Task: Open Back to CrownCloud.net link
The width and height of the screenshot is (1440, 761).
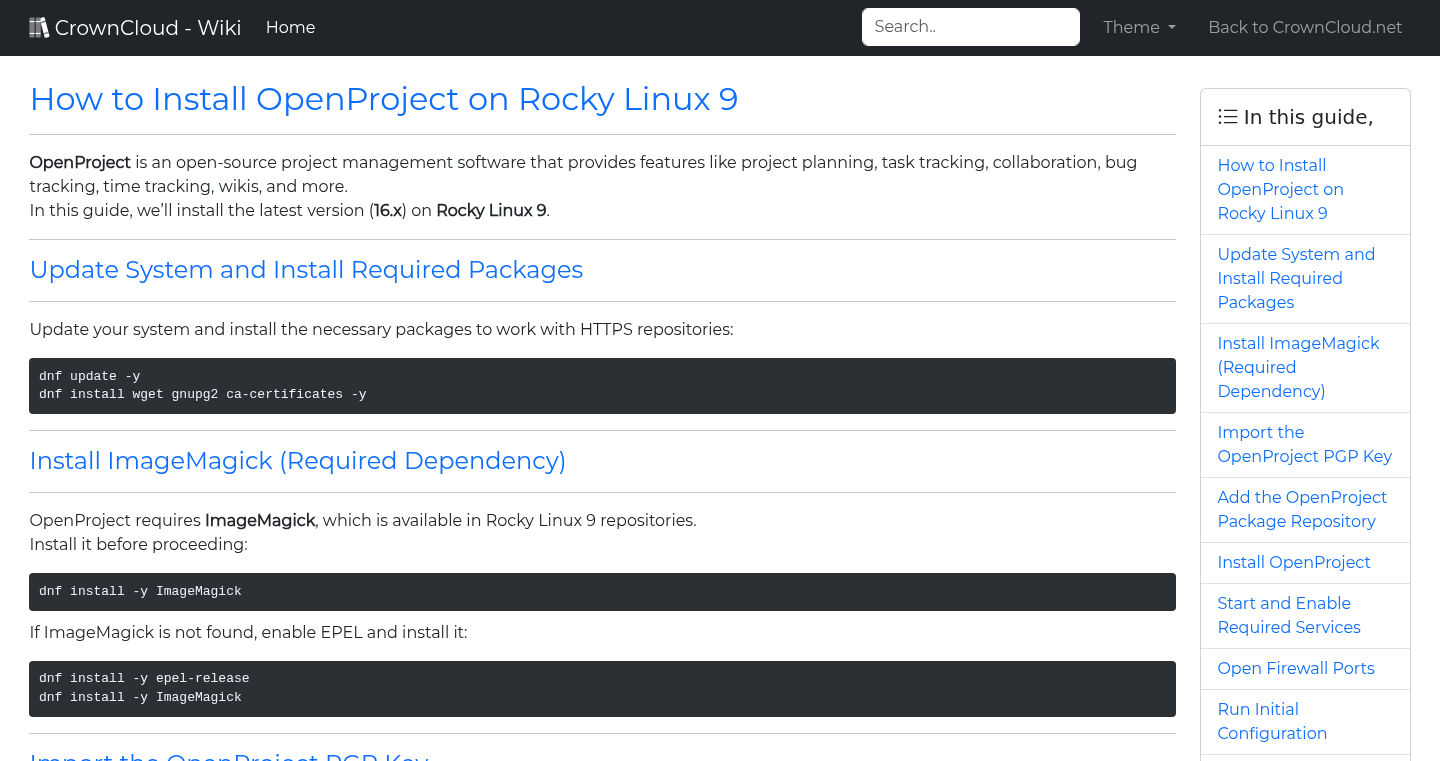Action: click(1305, 27)
